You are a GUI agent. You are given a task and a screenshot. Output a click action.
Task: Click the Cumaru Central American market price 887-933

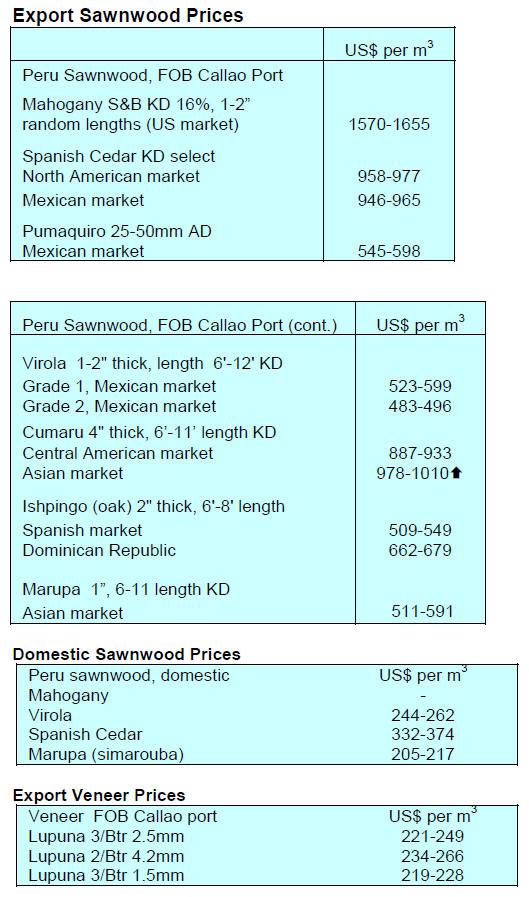(420, 453)
